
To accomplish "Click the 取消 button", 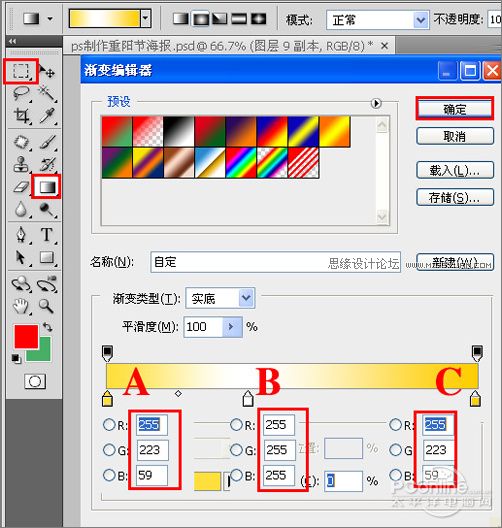I will coord(455,136).
